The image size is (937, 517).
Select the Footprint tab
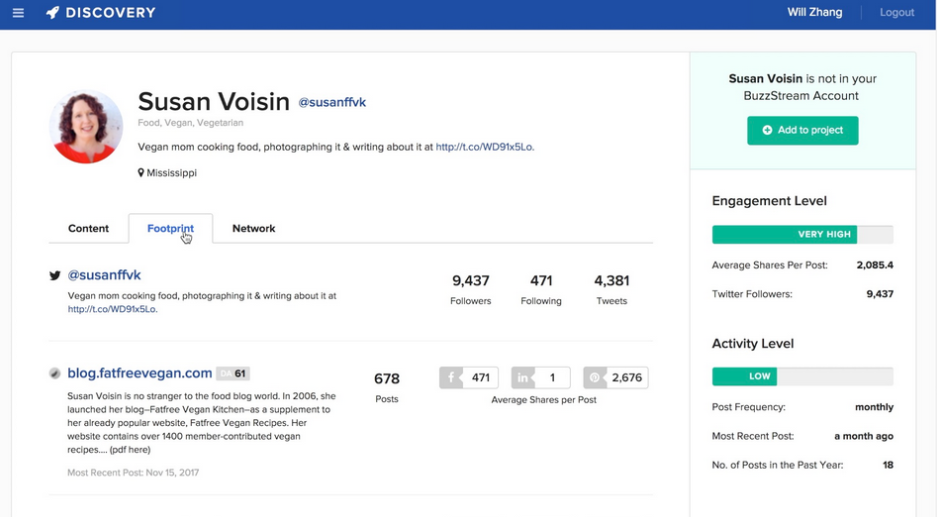tap(170, 228)
